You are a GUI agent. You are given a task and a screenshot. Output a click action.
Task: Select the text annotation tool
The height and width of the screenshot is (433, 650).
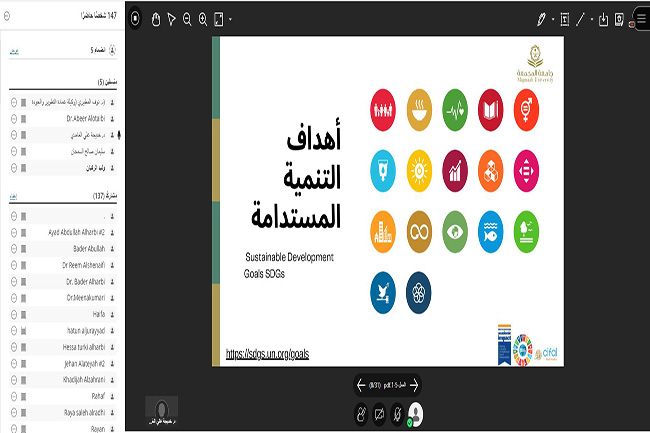[565, 19]
